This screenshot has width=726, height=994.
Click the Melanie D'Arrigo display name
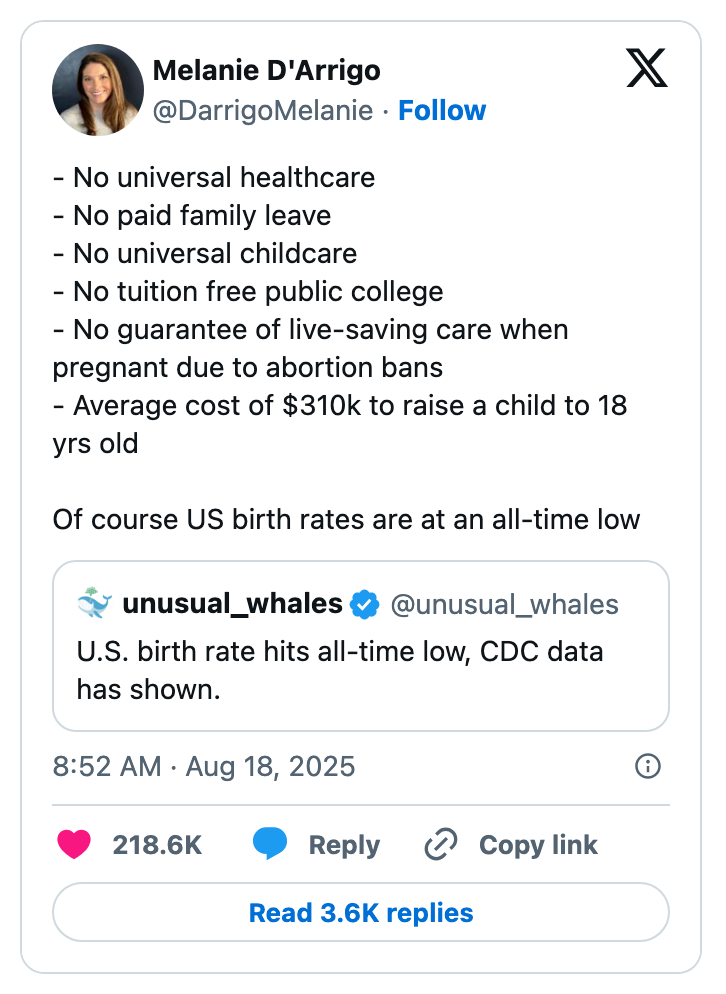(266, 71)
